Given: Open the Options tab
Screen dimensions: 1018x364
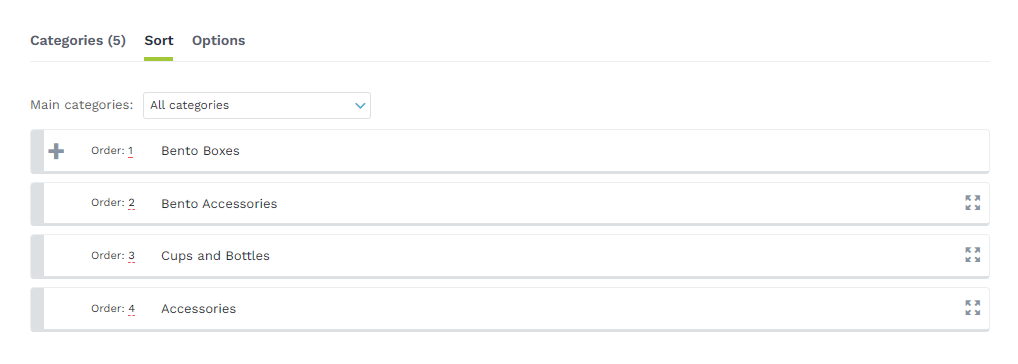Looking at the screenshot, I should coord(218,40).
